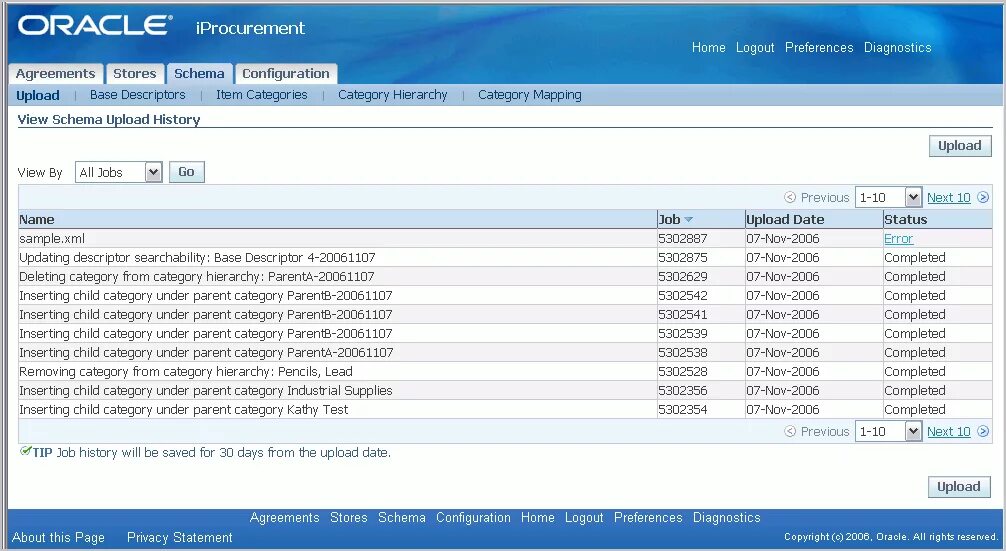Click the Next 10 link above the table

click(x=949, y=198)
